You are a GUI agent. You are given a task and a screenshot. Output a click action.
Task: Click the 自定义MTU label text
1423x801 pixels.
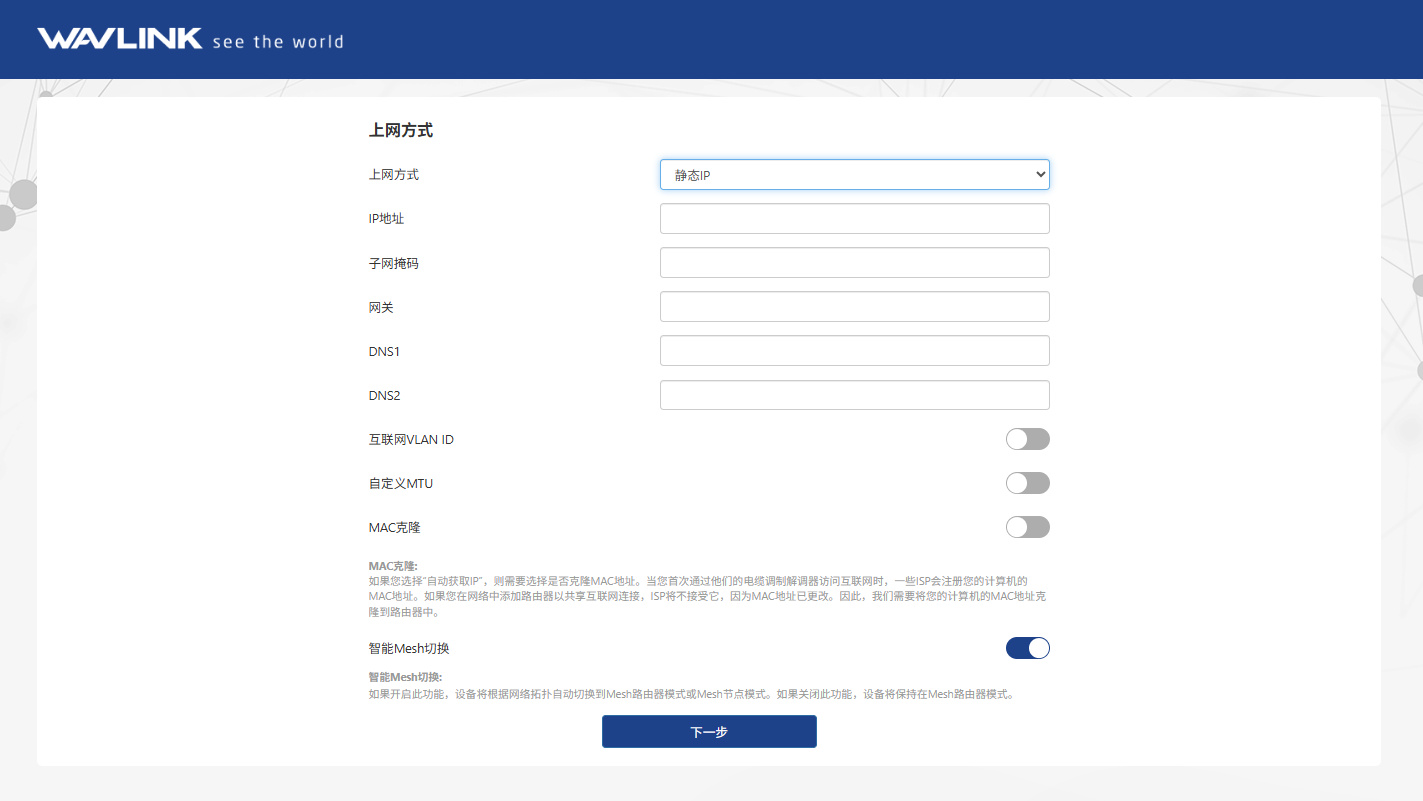pyautogui.click(x=400, y=483)
